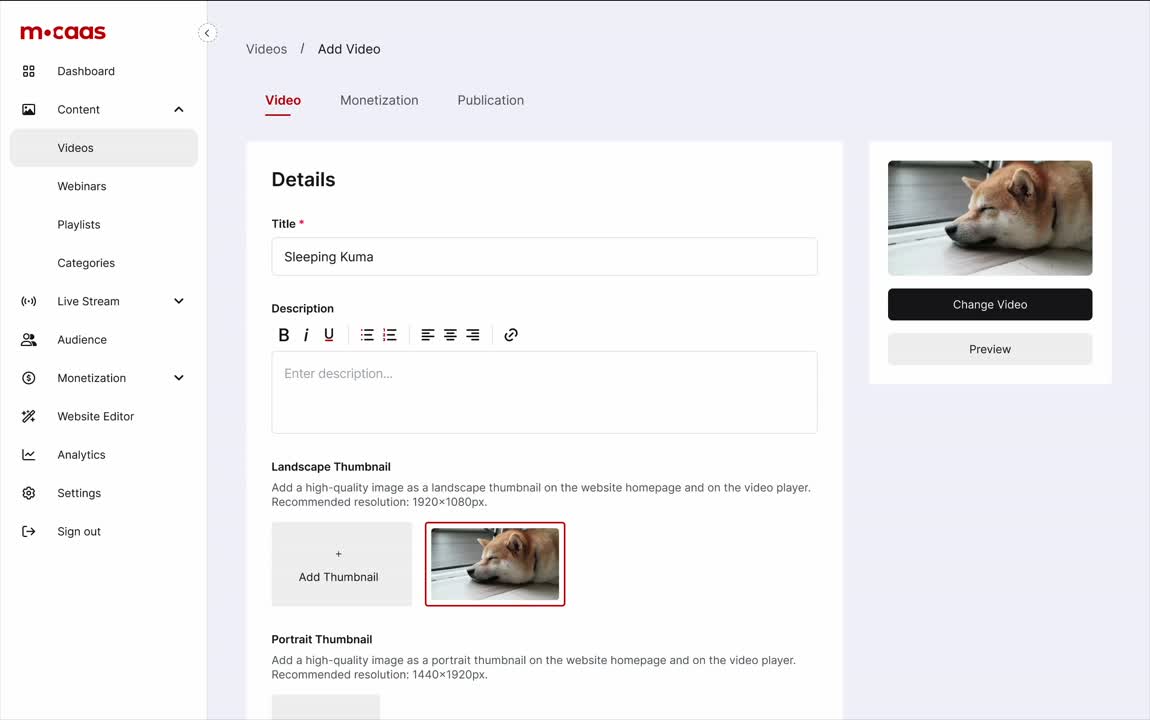This screenshot has width=1150, height=720.
Task: Align description text to the left
Action: point(428,335)
